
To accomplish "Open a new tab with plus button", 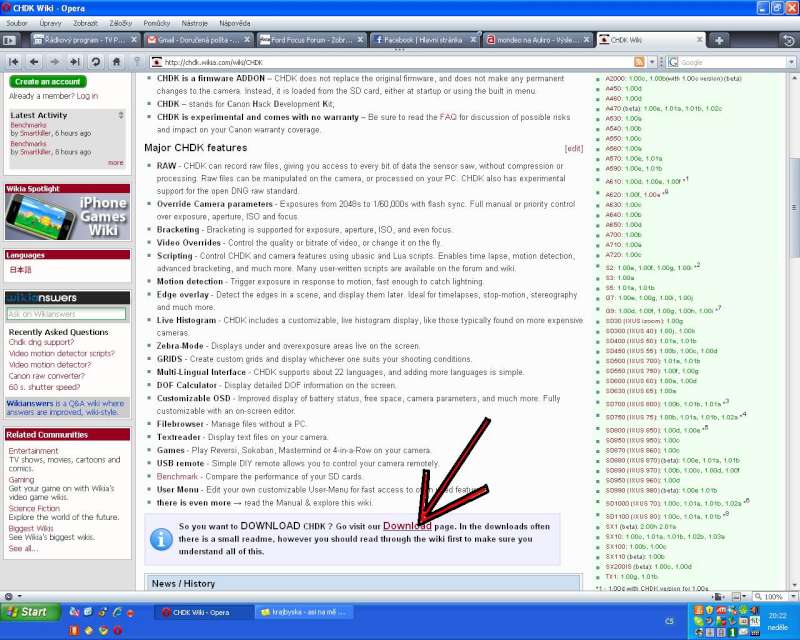I will 719,40.
